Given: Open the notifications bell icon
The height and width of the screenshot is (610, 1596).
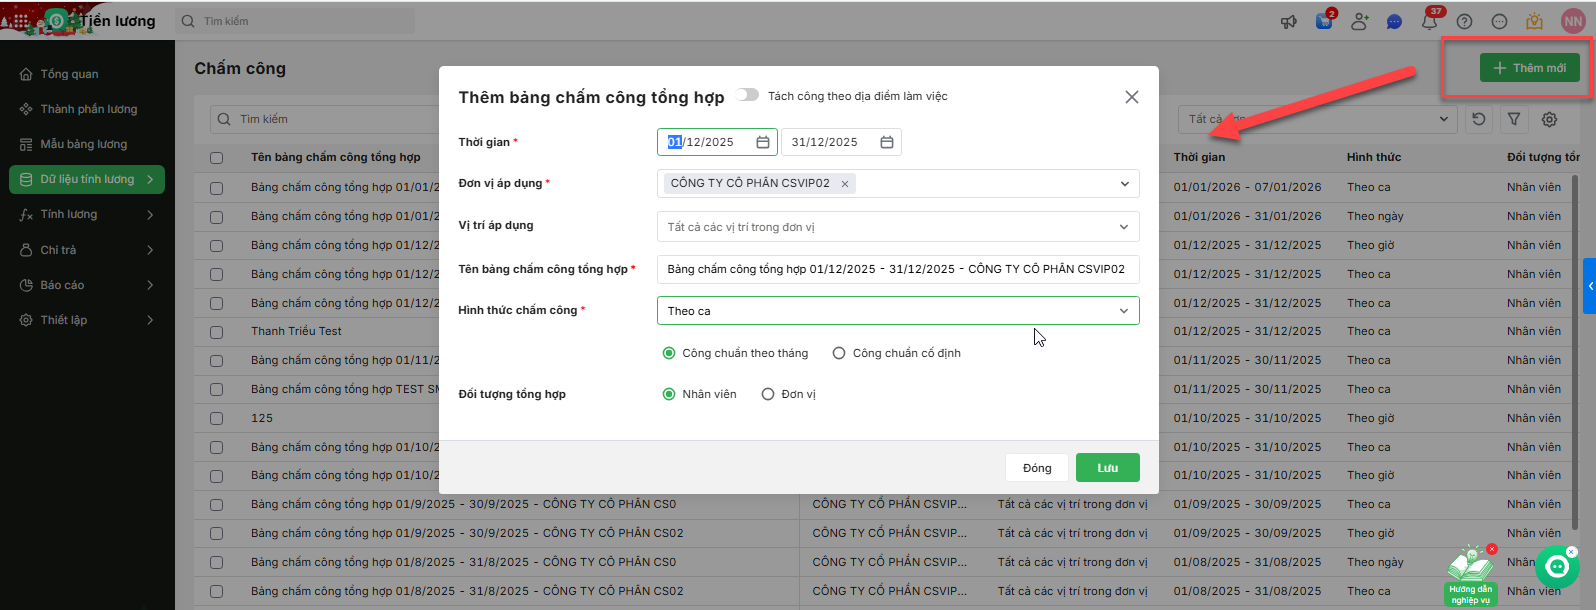Looking at the screenshot, I should (1429, 22).
